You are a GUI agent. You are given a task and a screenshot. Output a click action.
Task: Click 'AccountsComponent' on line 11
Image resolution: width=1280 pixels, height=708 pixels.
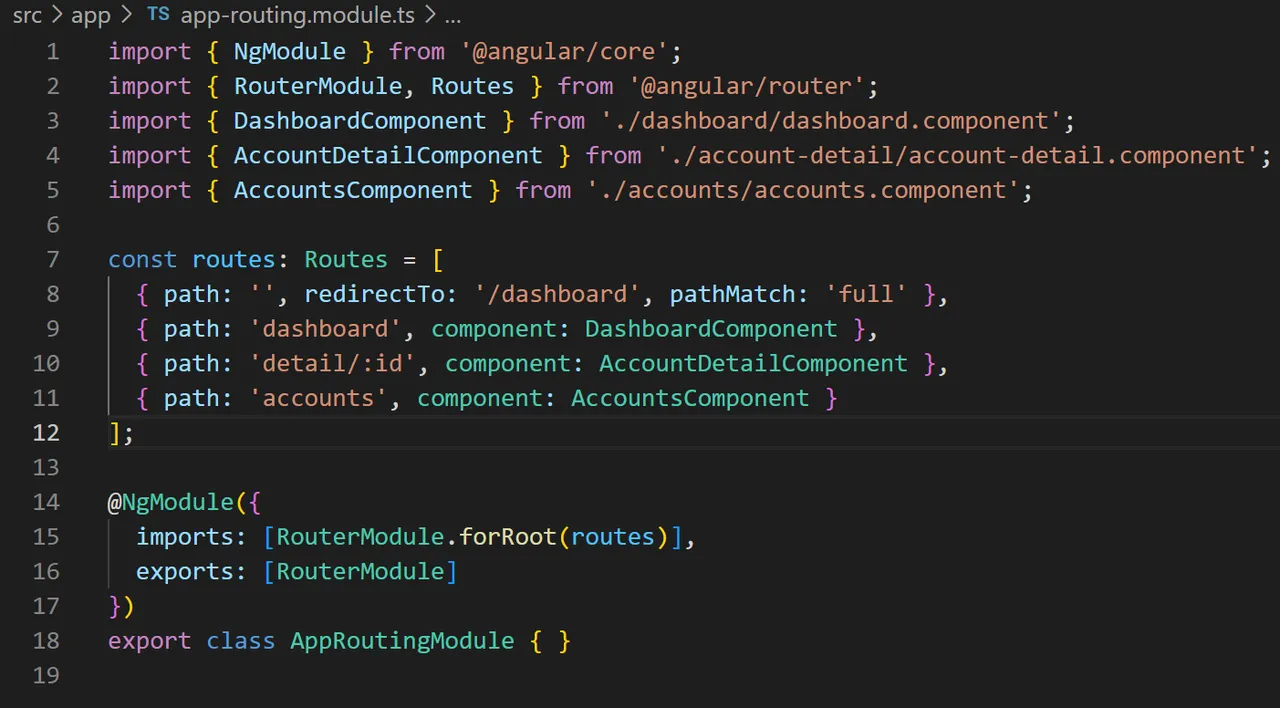click(690, 398)
